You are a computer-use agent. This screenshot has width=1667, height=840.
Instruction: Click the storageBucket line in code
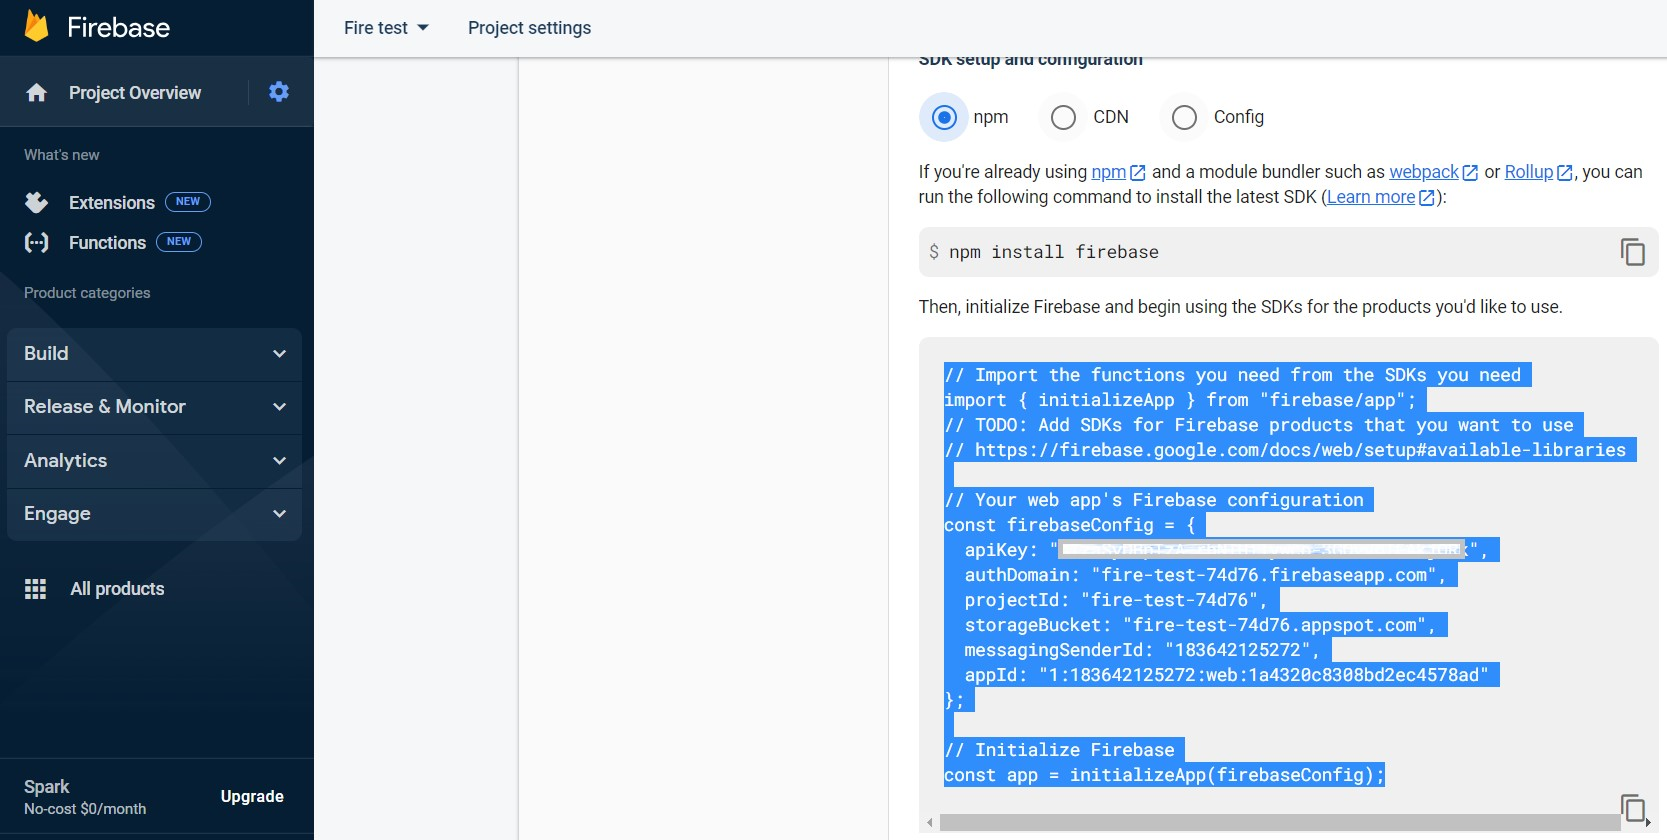(x=1200, y=625)
